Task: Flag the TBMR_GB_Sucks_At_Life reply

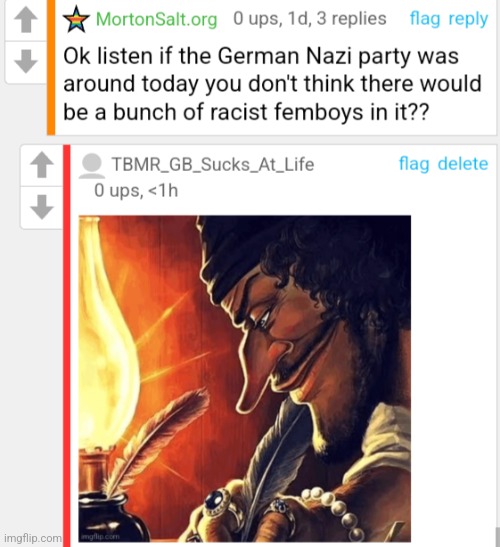Action: point(414,164)
